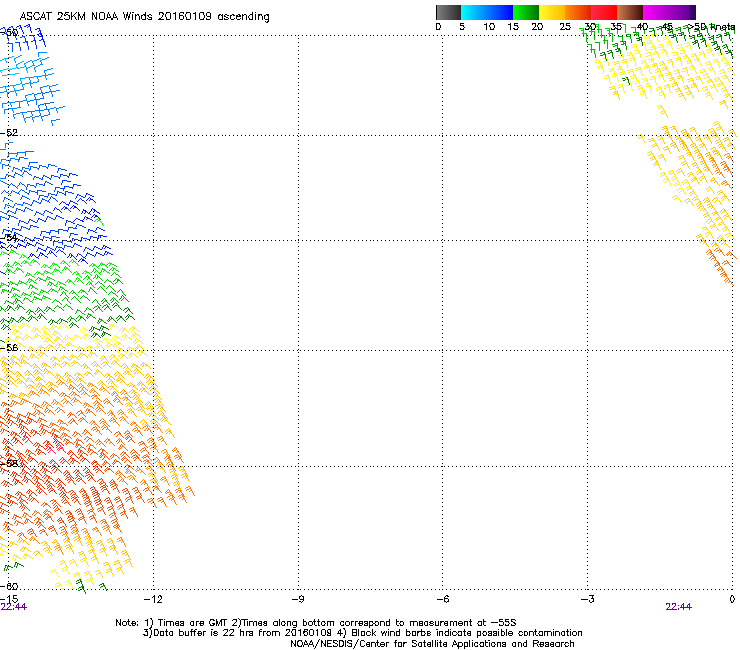Viewport: 740px width, 650px height.
Task: Click the '-52' latitude axis label
Action: click(x=9, y=133)
